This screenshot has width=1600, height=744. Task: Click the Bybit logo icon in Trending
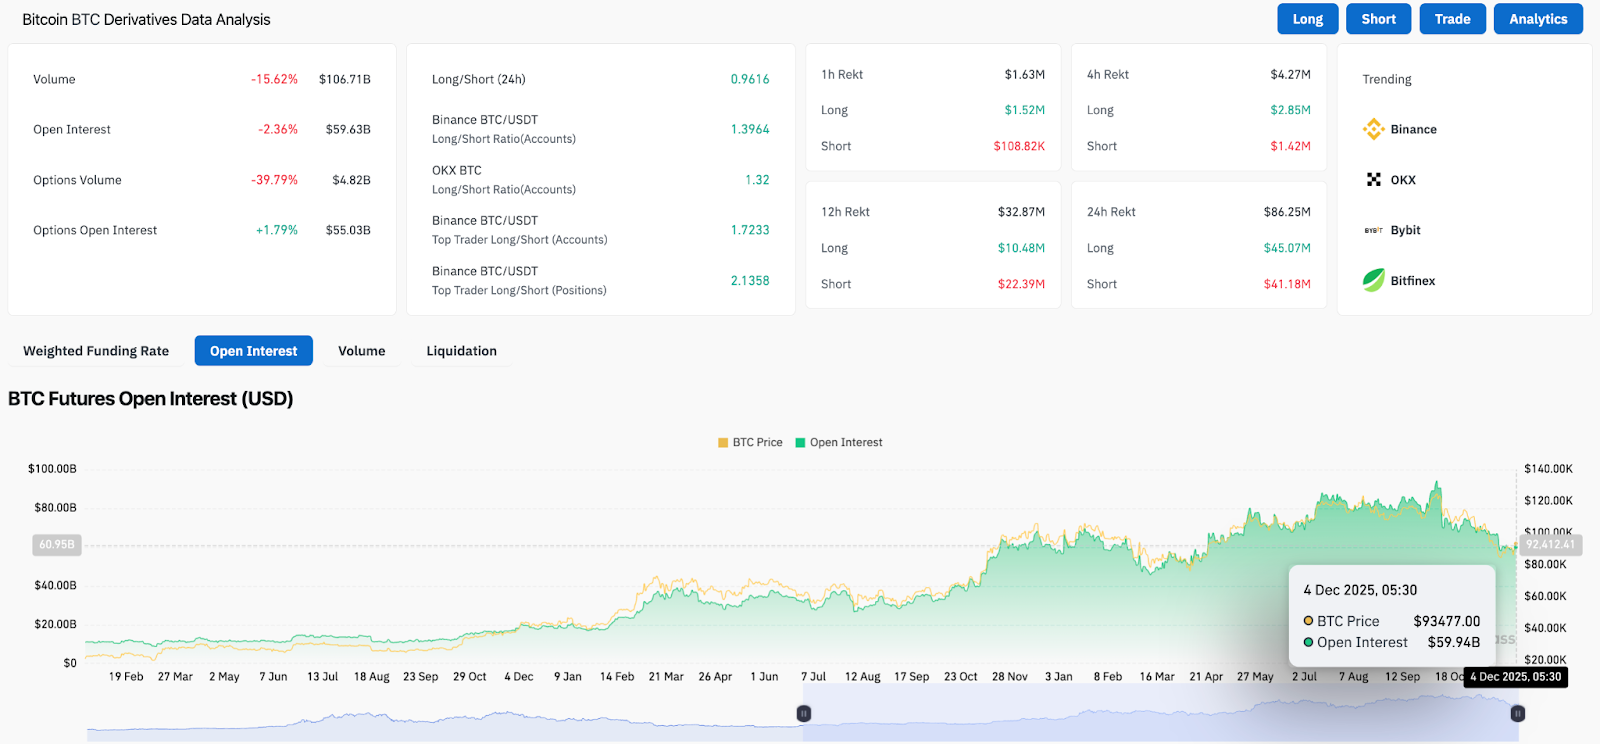point(1373,230)
